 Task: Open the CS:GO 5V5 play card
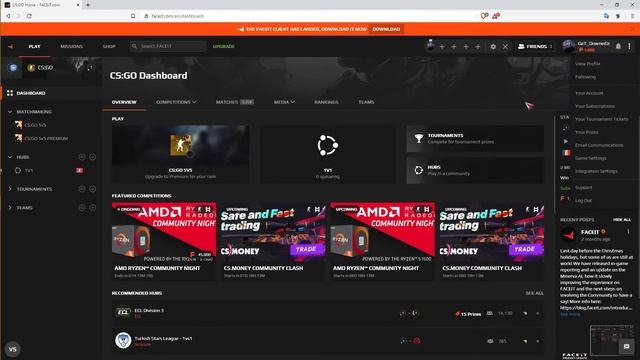coord(180,154)
